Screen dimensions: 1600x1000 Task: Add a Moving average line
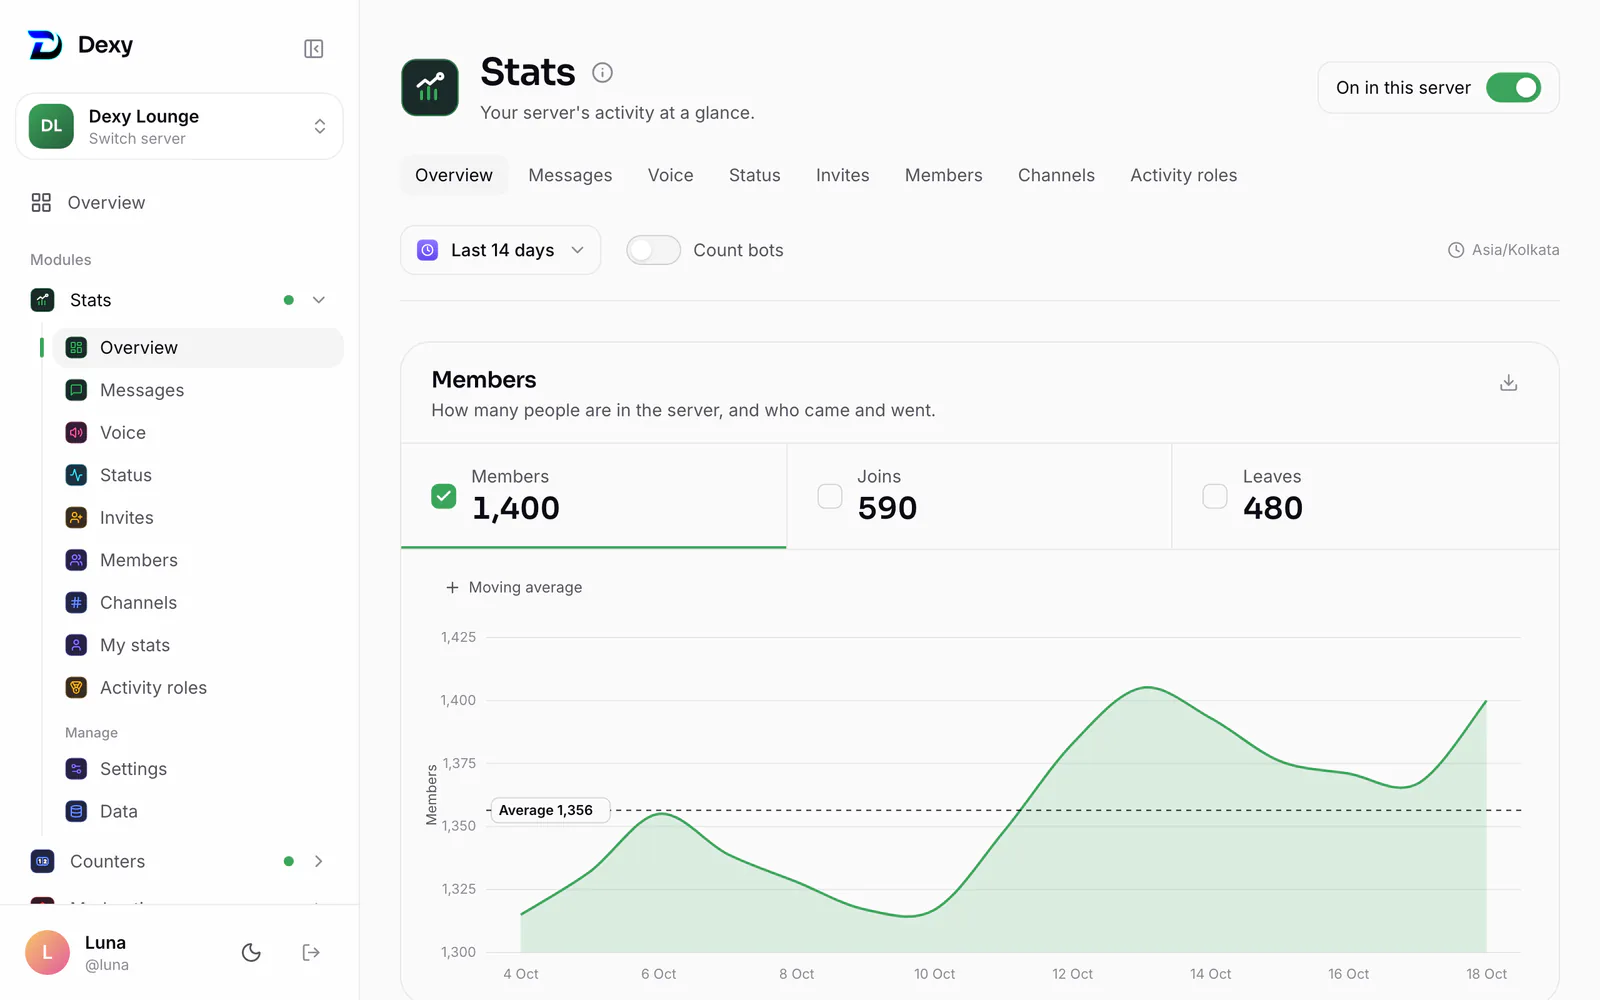click(x=514, y=587)
